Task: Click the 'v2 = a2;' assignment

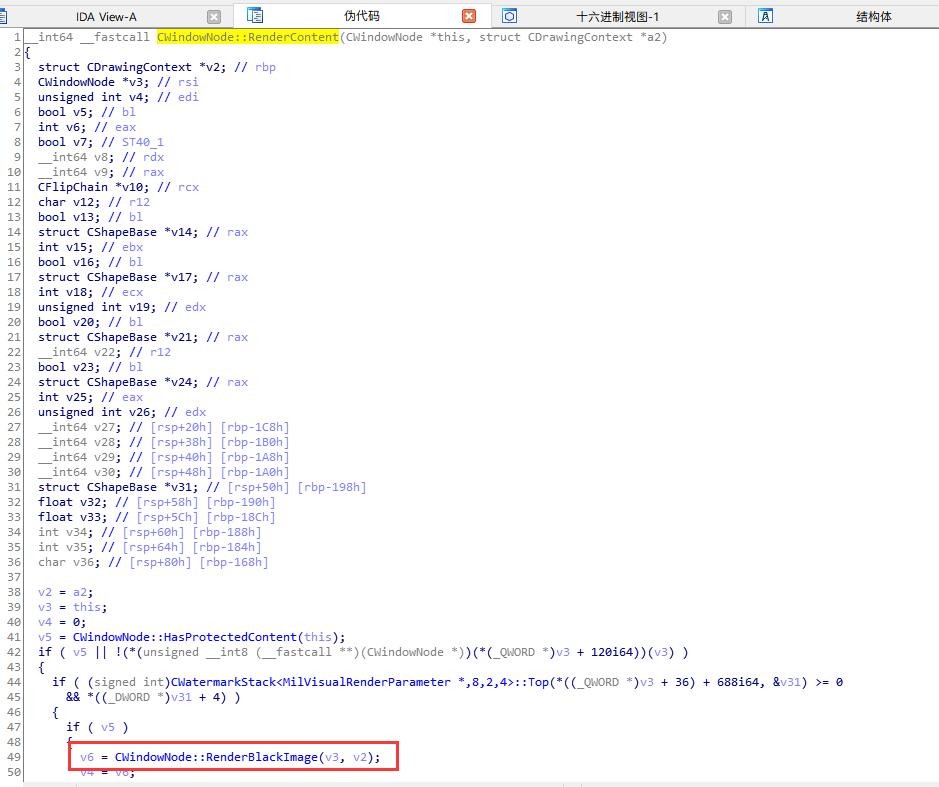Action: [65, 592]
